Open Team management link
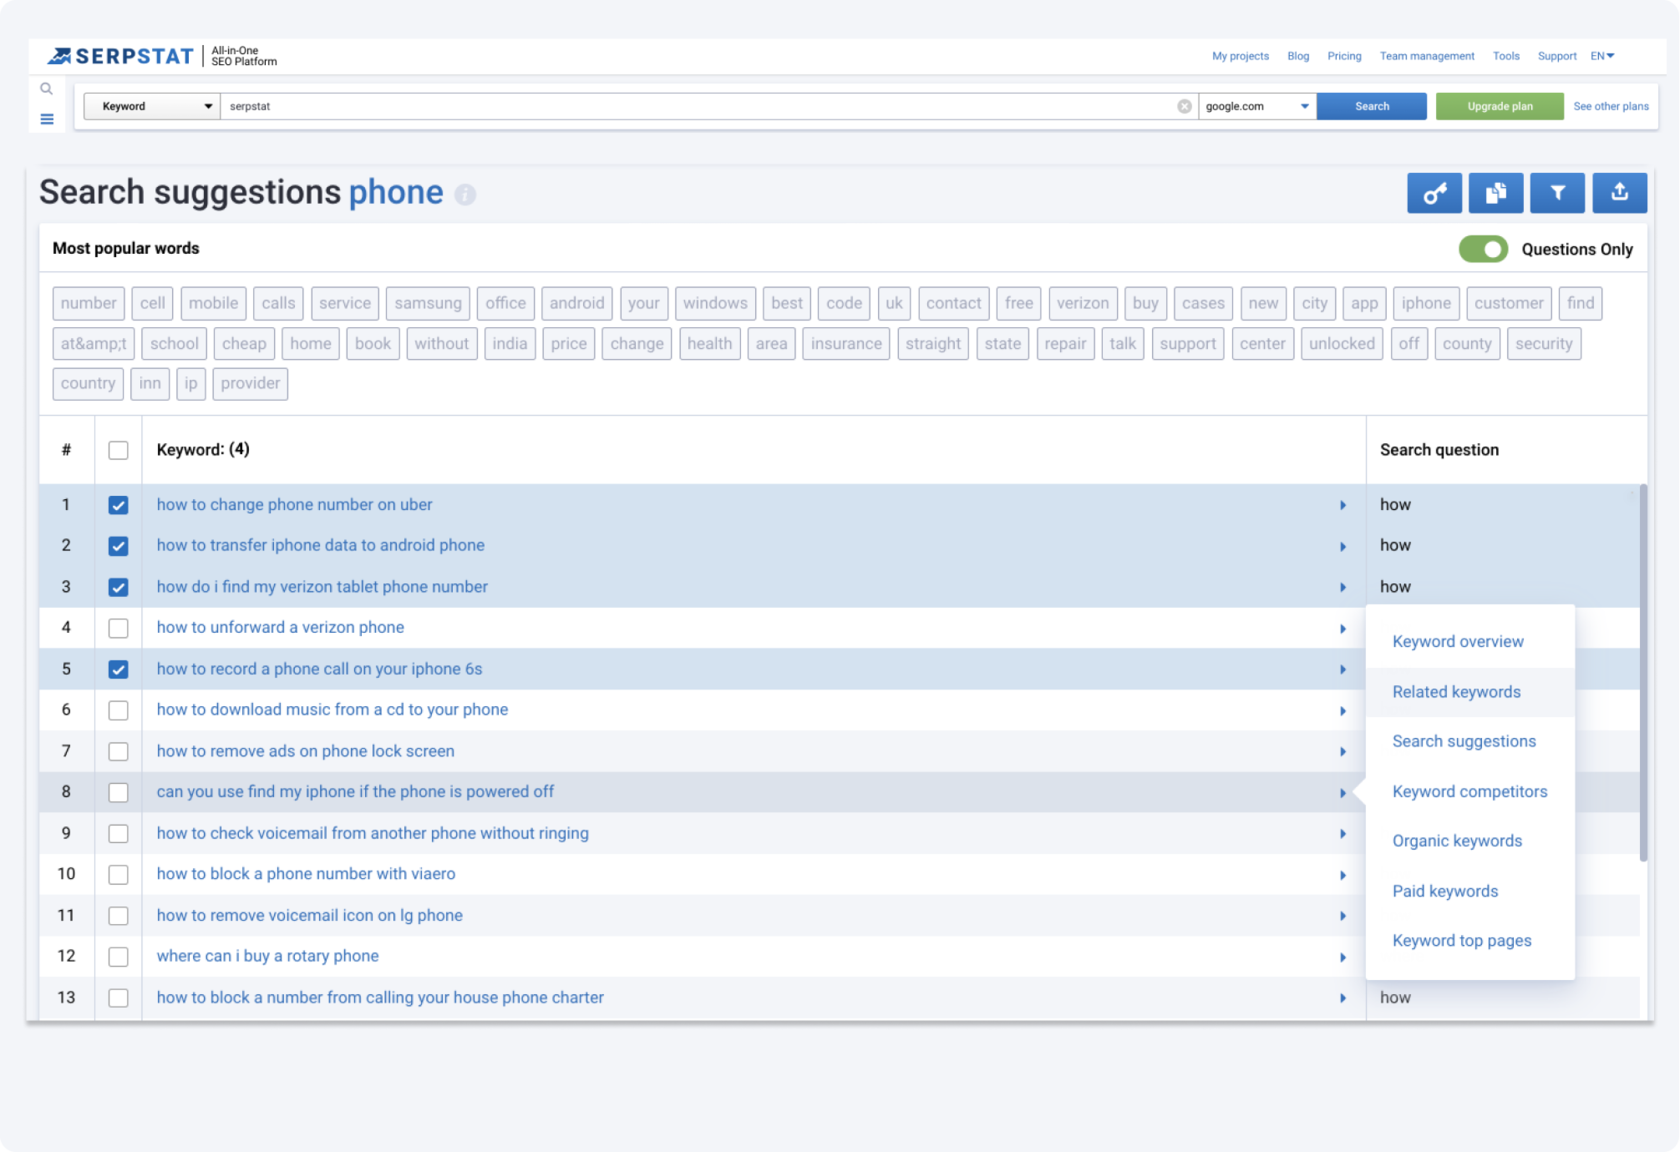The width and height of the screenshot is (1680, 1152). tap(1427, 56)
